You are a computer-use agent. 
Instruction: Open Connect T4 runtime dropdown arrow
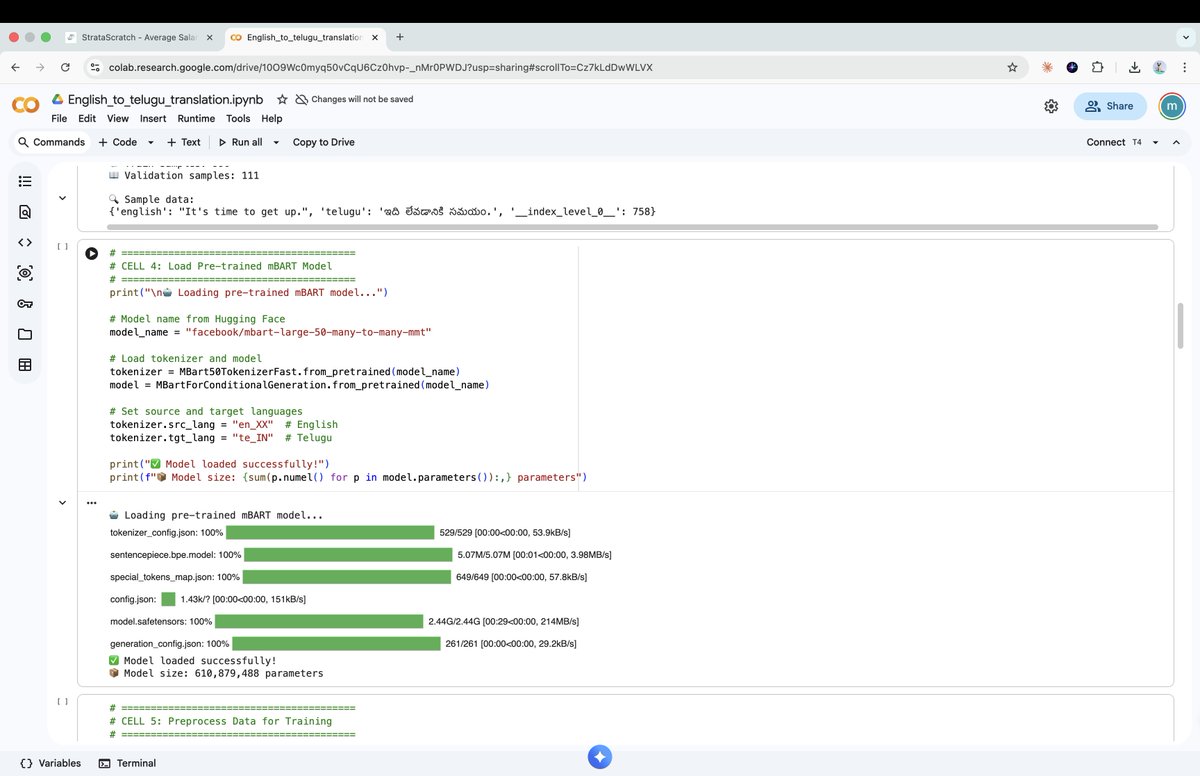click(1156, 142)
